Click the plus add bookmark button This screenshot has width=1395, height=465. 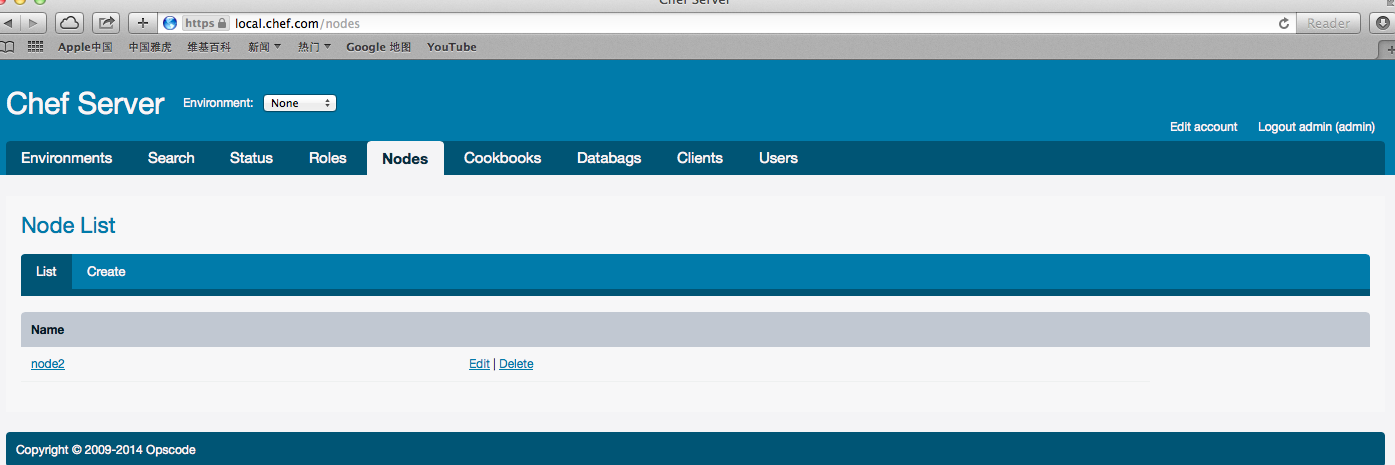tap(143, 22)
